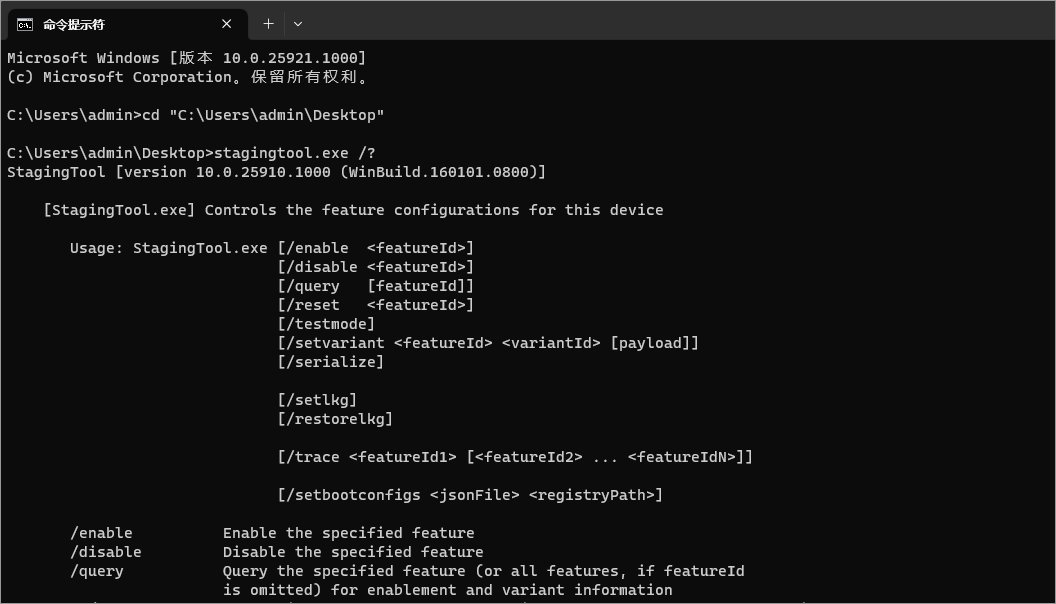
Task: Close the 命令提示符 tab
Action: coord(227,24)
